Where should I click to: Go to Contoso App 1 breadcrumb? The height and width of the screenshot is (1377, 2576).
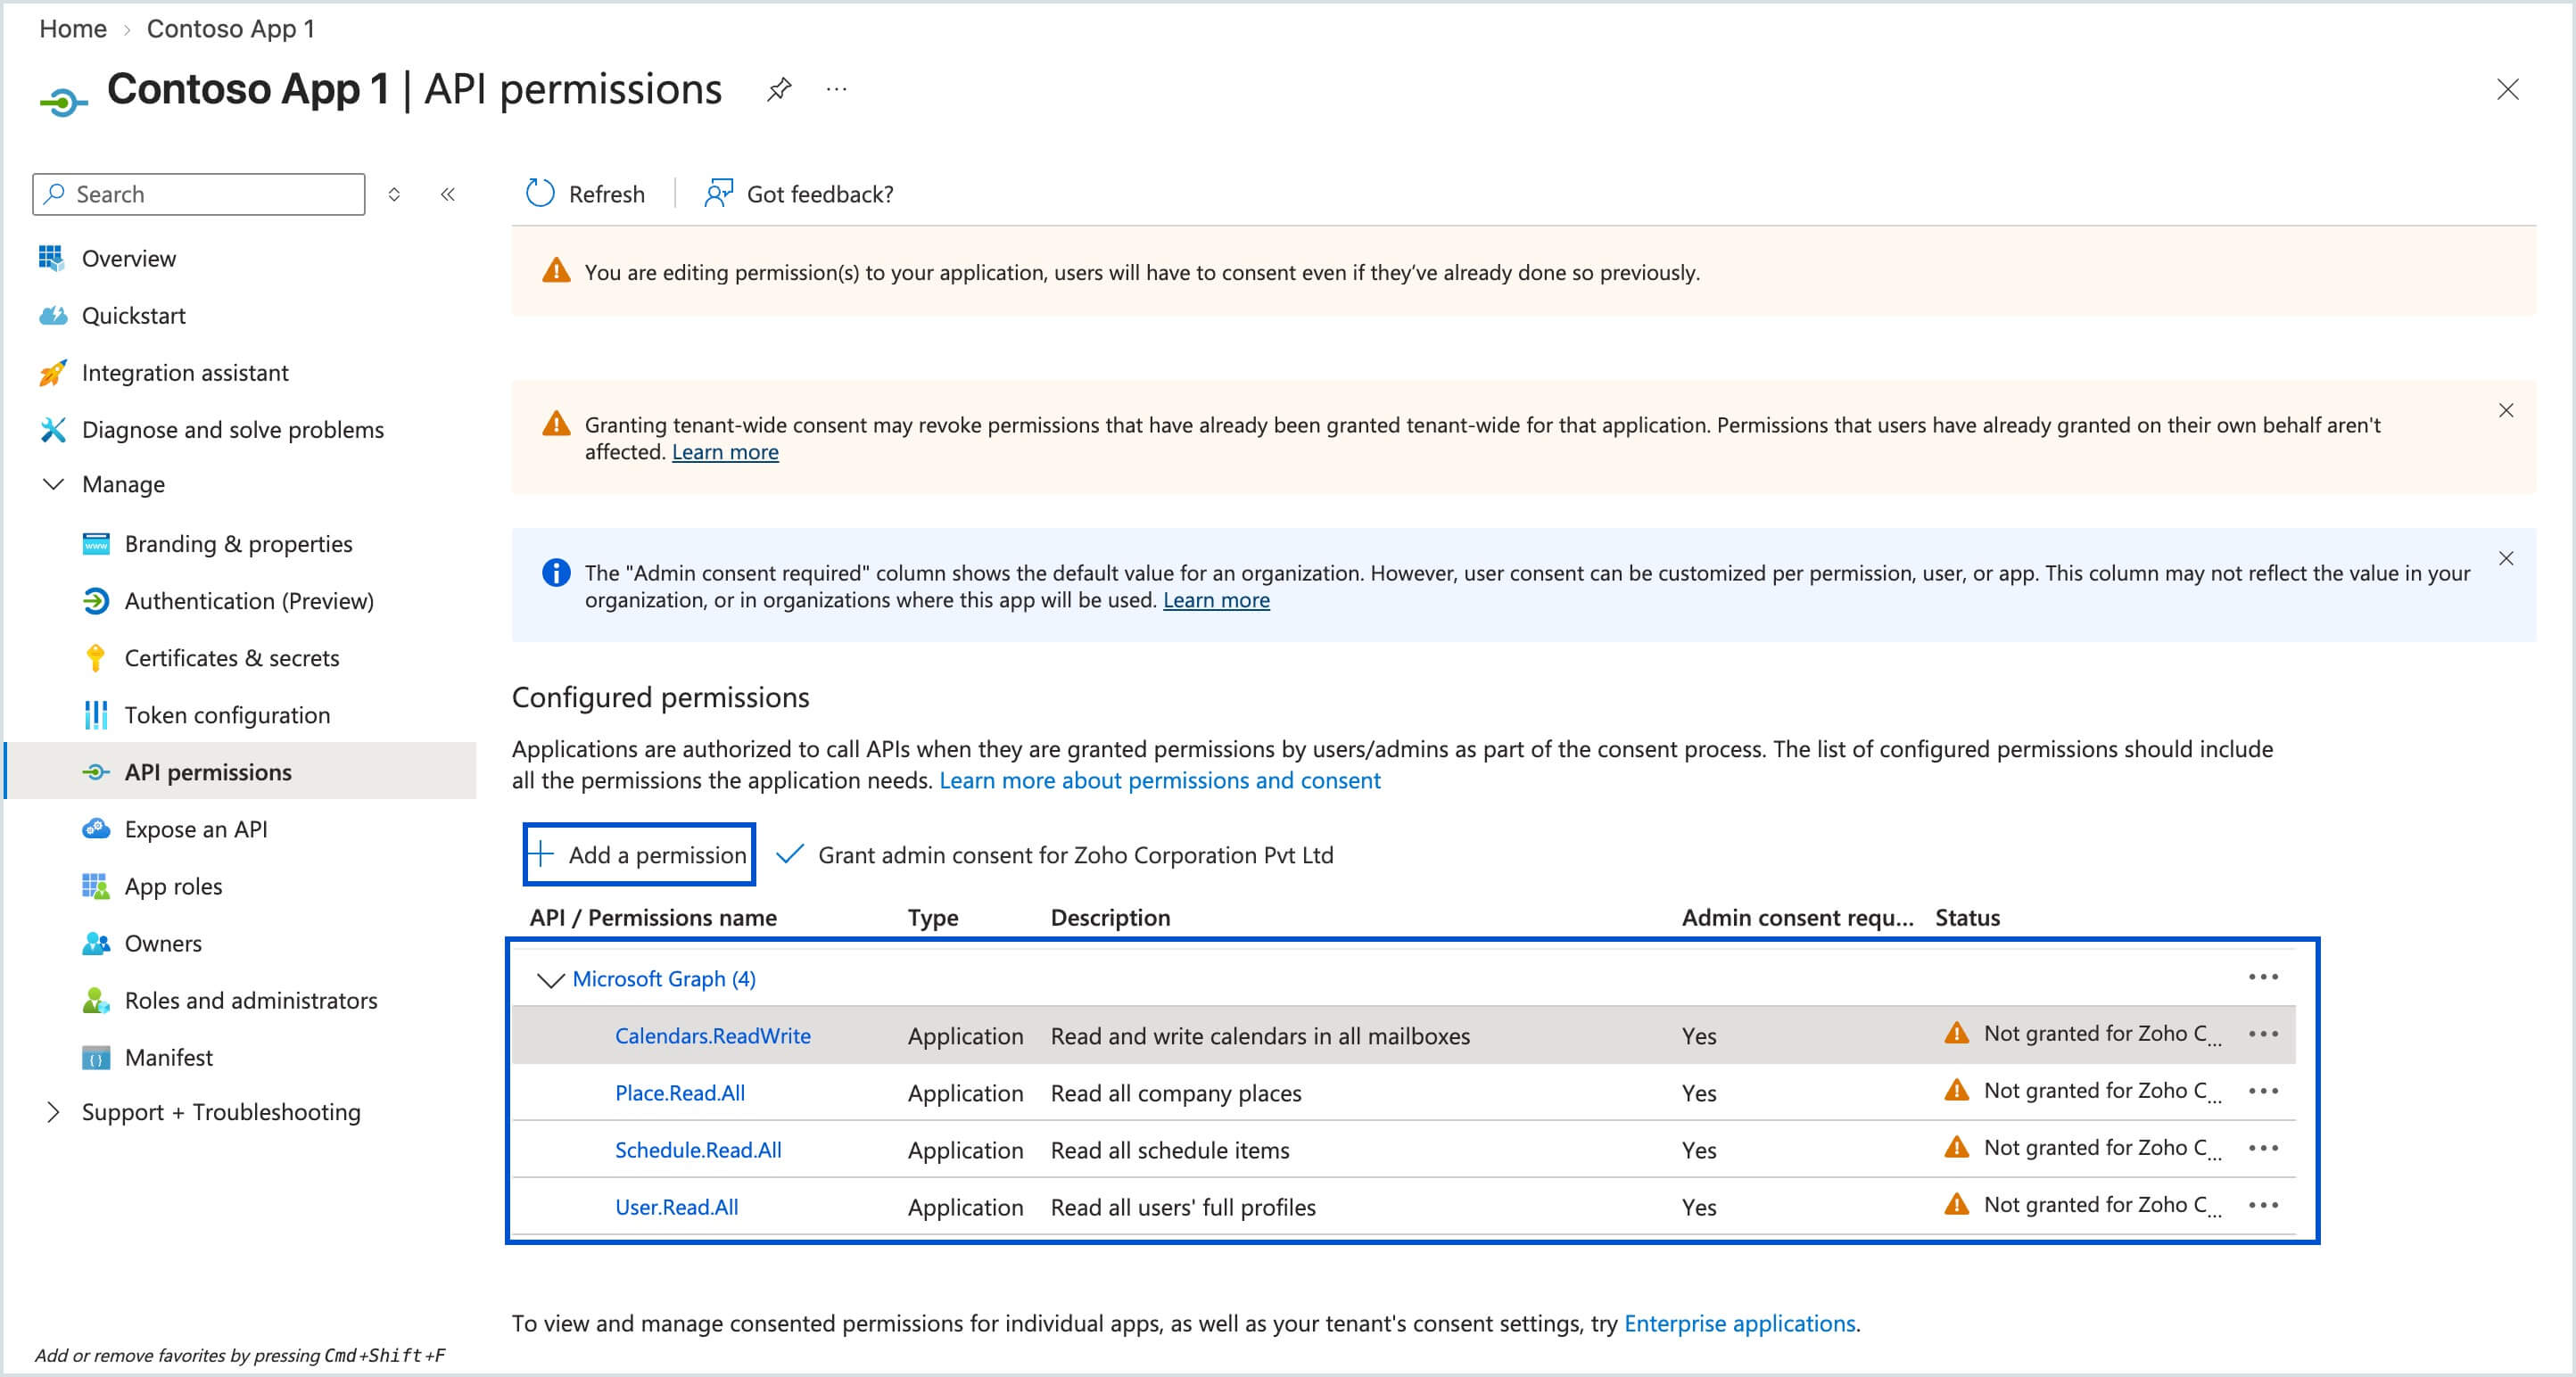[230, 28]
